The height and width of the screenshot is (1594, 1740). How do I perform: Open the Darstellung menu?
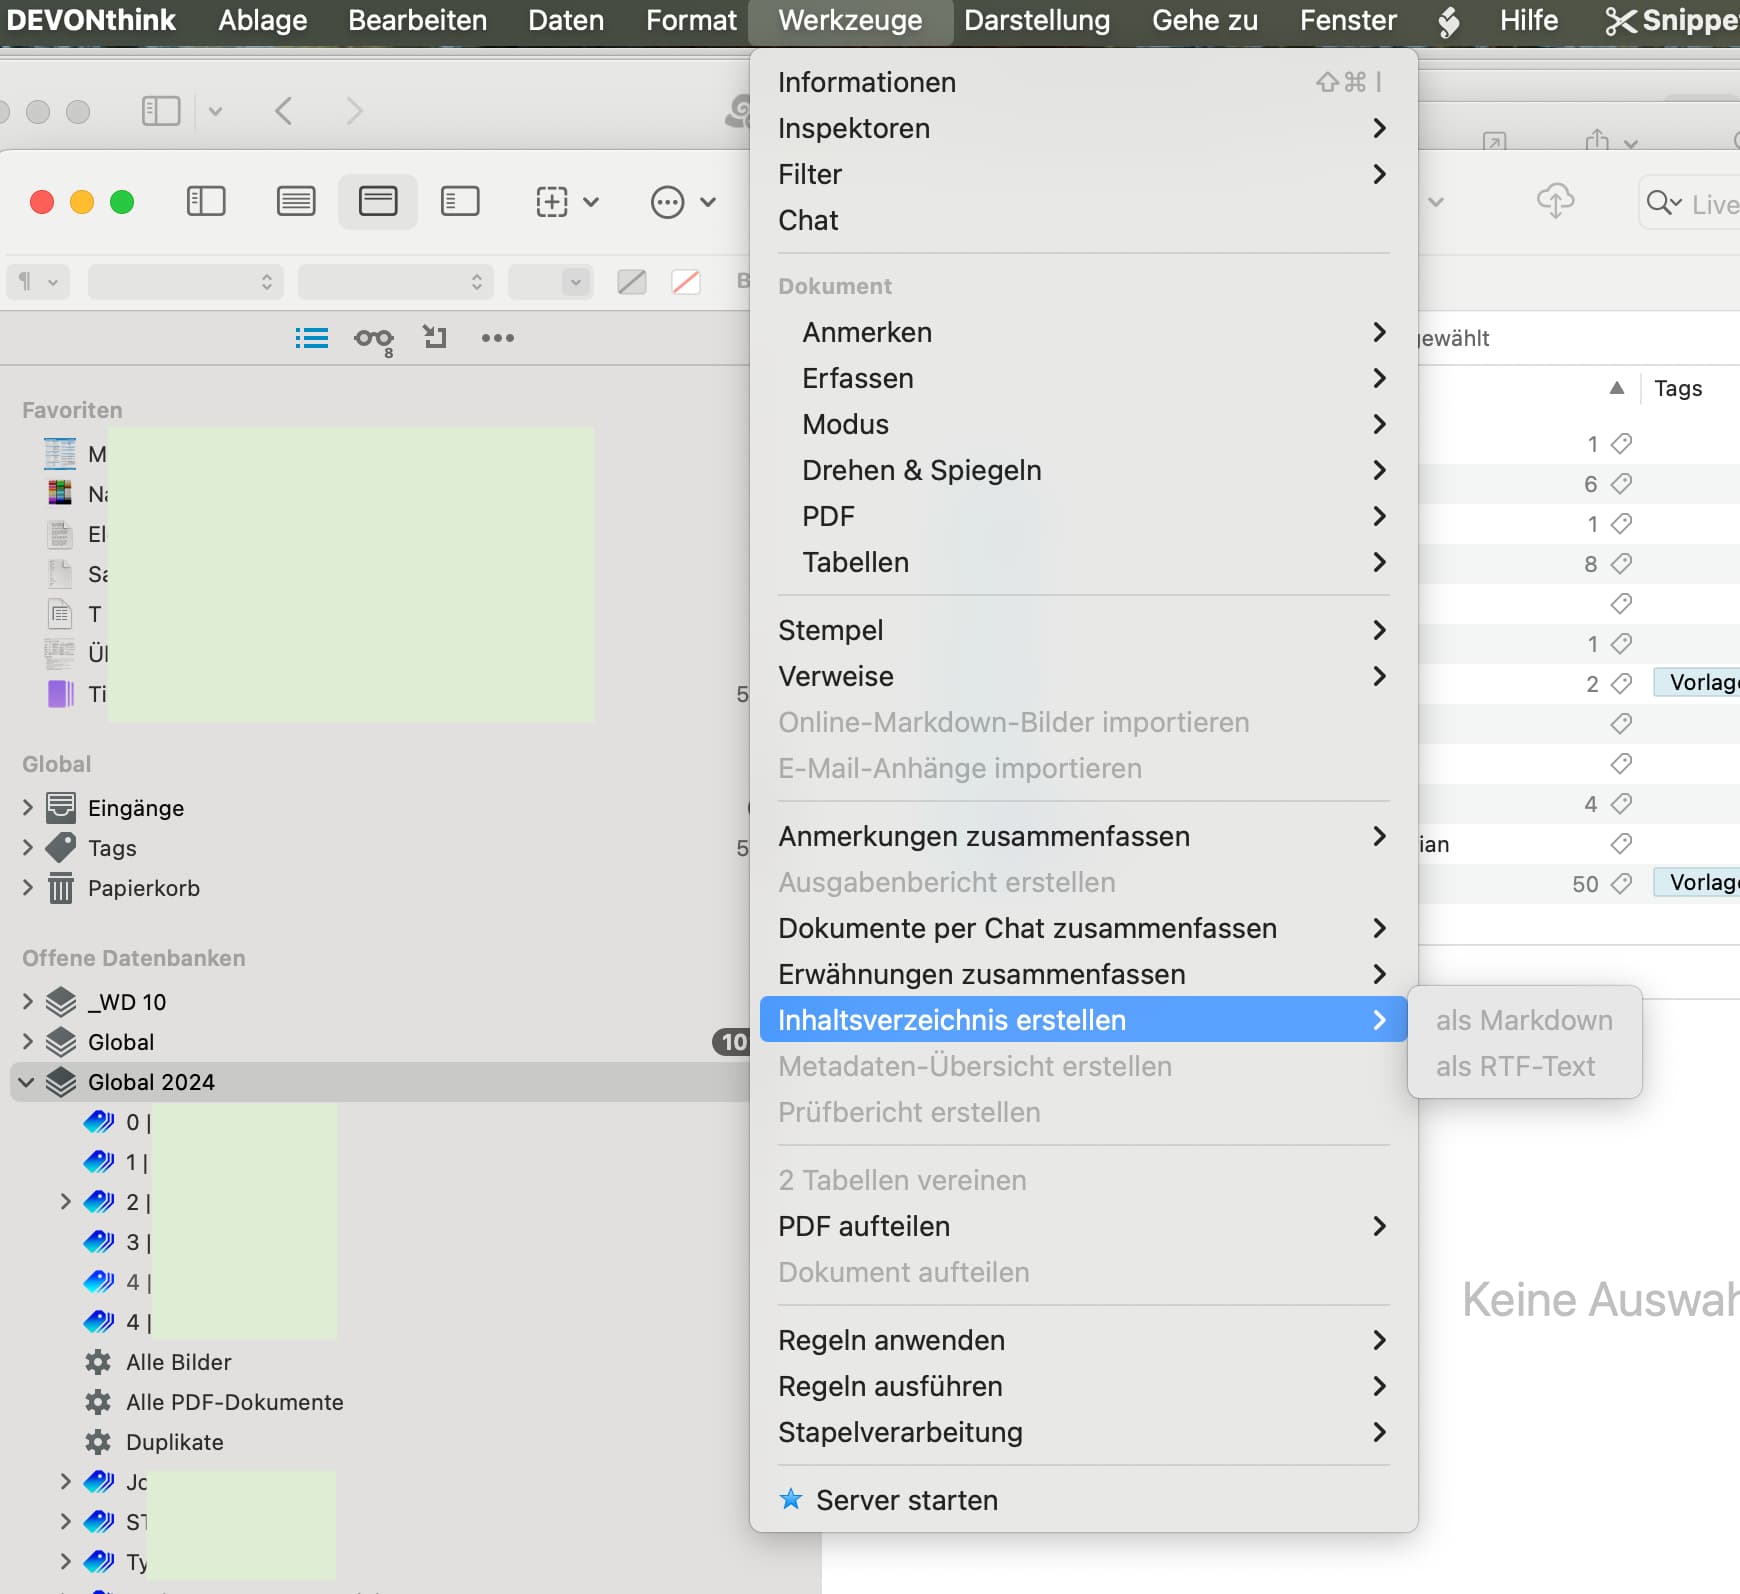pos(1036,21)
